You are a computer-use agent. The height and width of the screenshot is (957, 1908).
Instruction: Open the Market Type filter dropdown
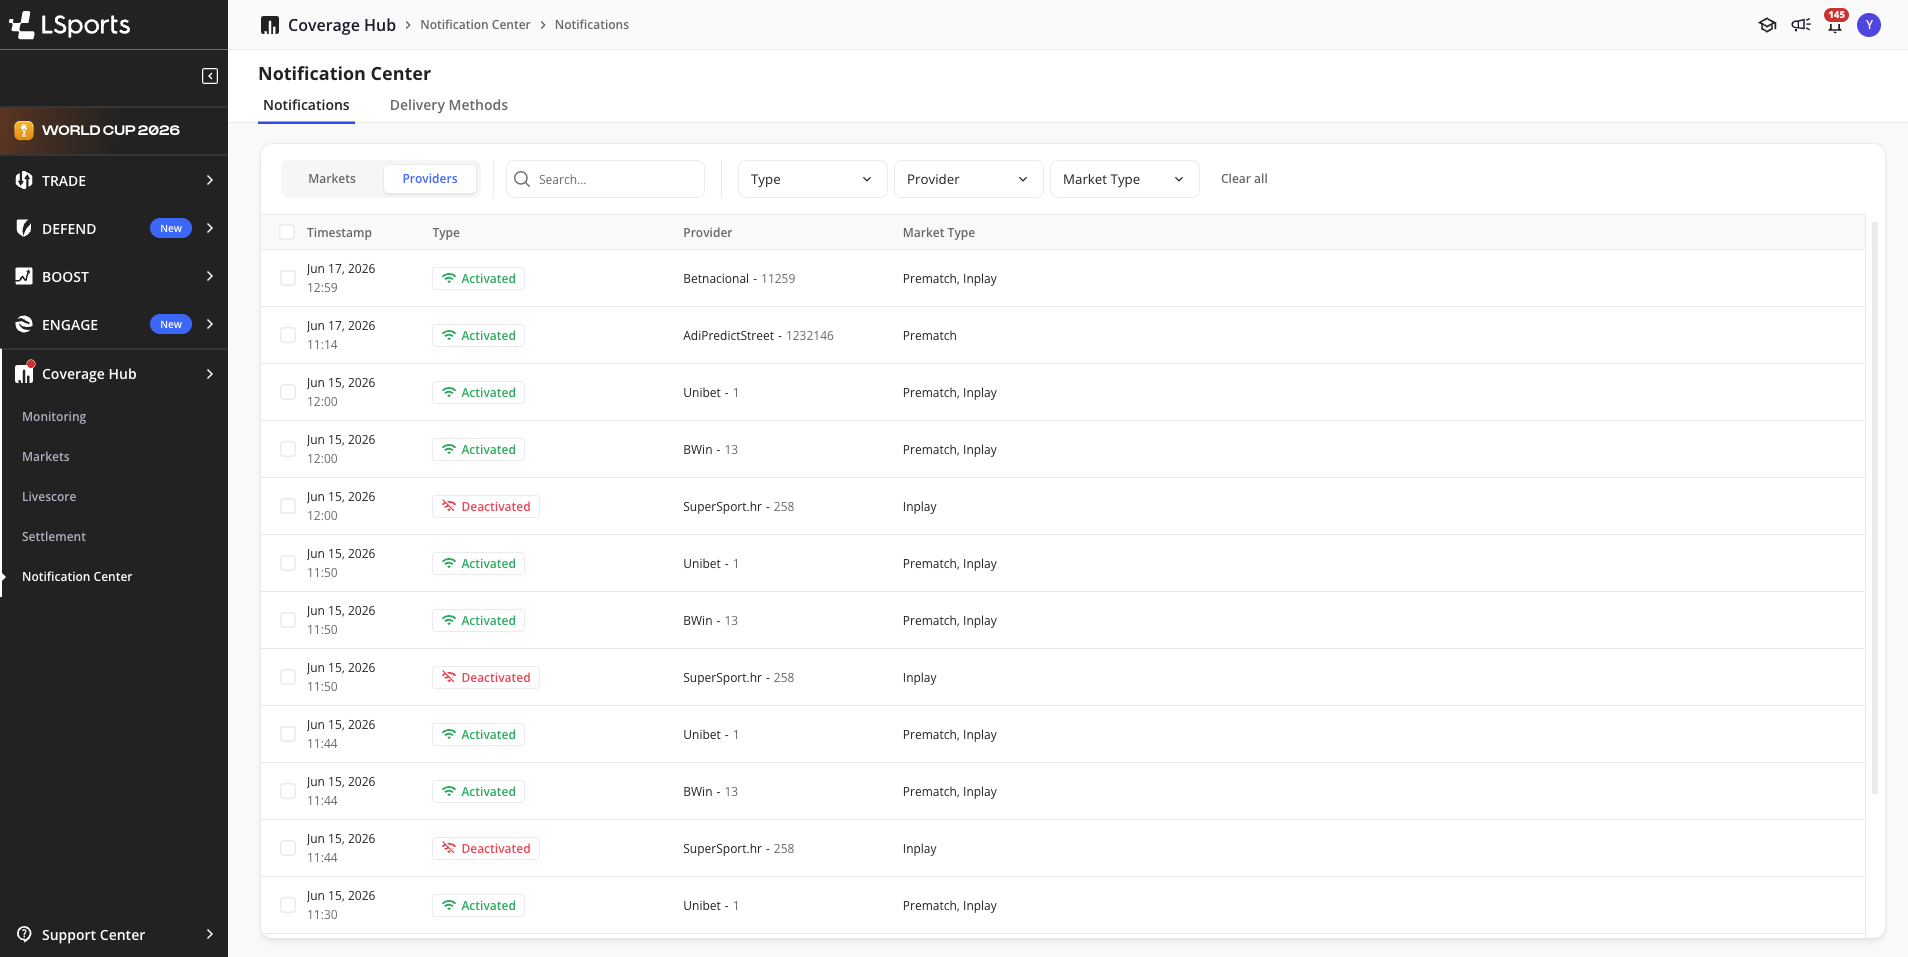[1124, 179]
